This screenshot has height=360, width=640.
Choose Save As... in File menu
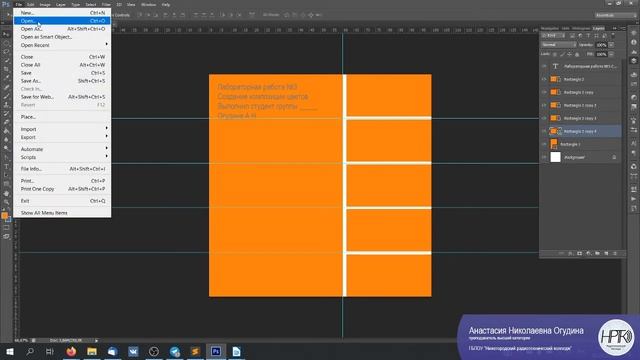tap(62, 81)
